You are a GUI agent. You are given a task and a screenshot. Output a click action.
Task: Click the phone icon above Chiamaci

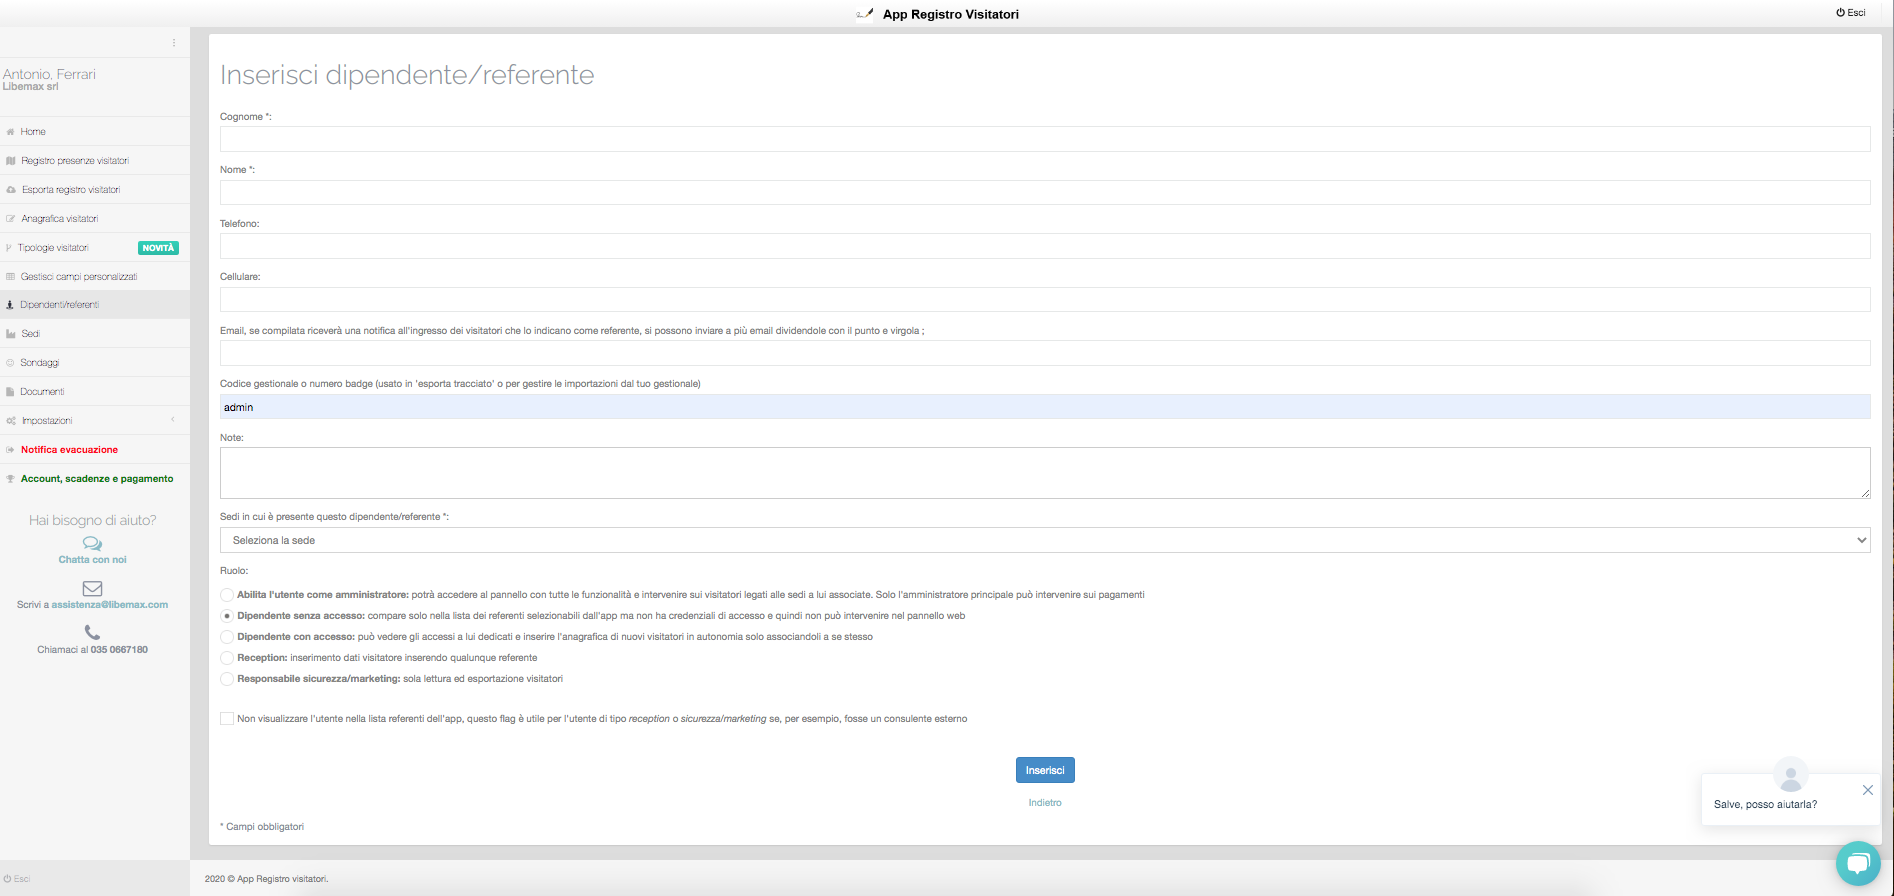click(x=92, y=632)
